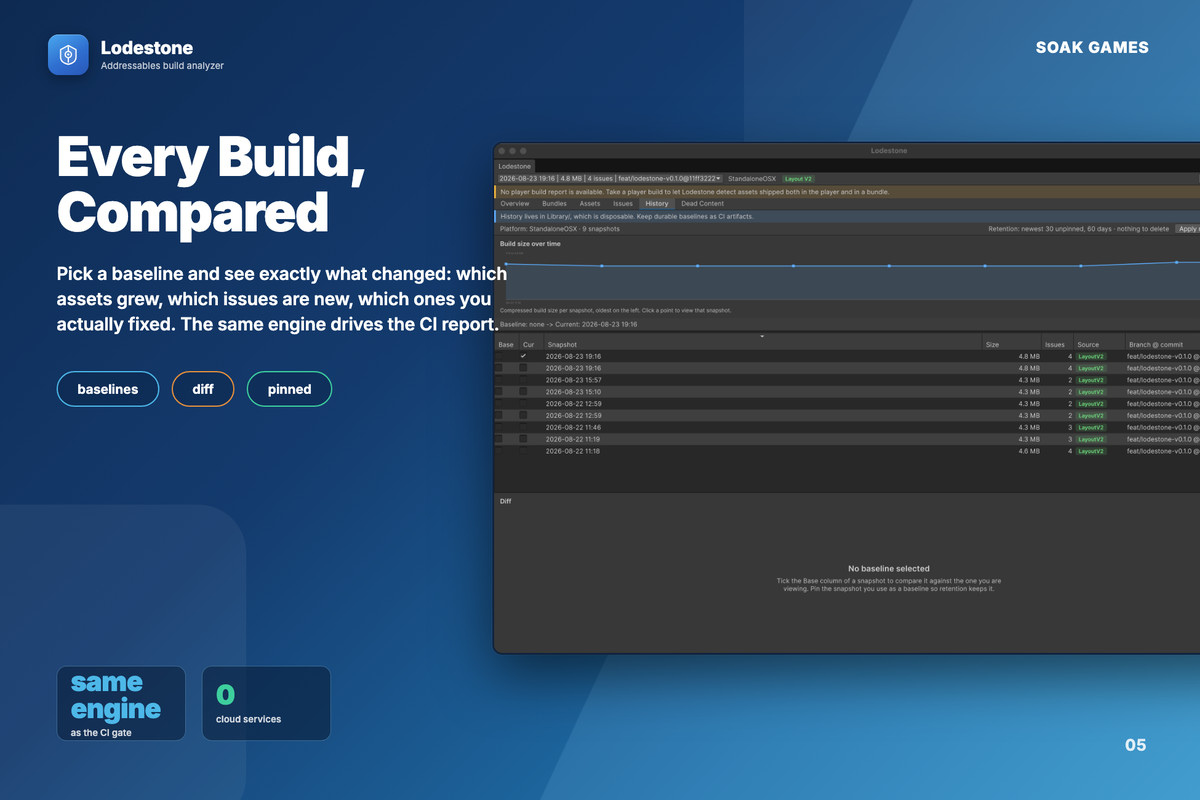Click the Lodestone window tab
1200x800 pixels.
point(515,166)
